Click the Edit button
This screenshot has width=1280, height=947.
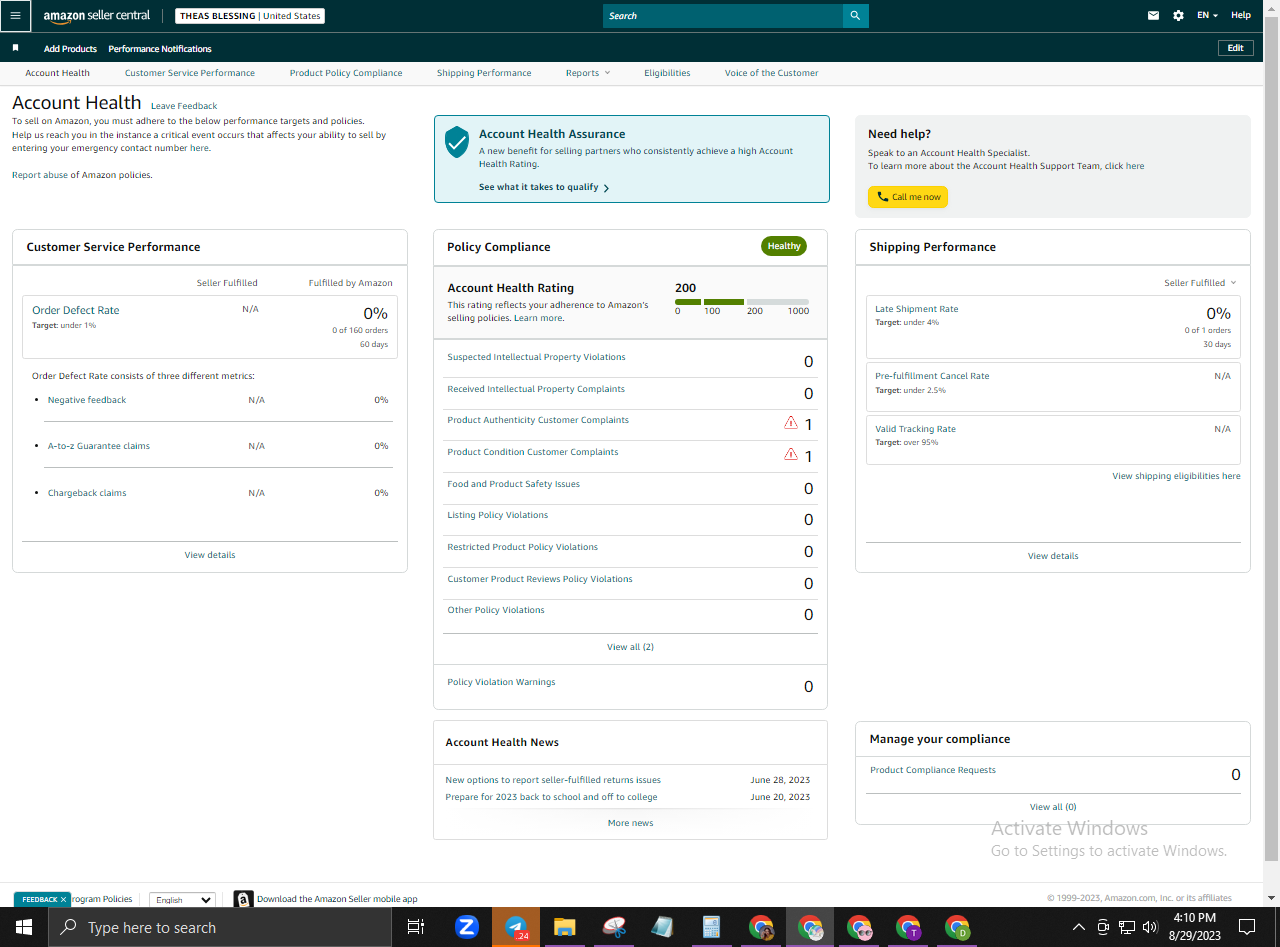click(x=1236, y=48)
